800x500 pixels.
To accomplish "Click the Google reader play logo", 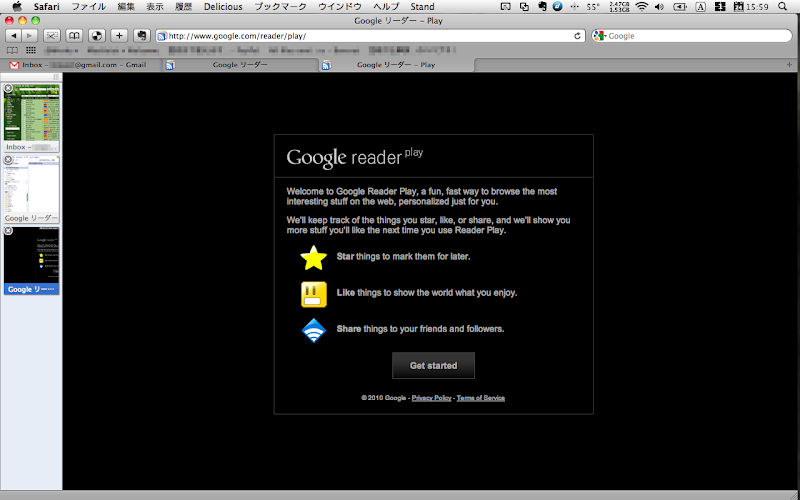I will 355,157.
